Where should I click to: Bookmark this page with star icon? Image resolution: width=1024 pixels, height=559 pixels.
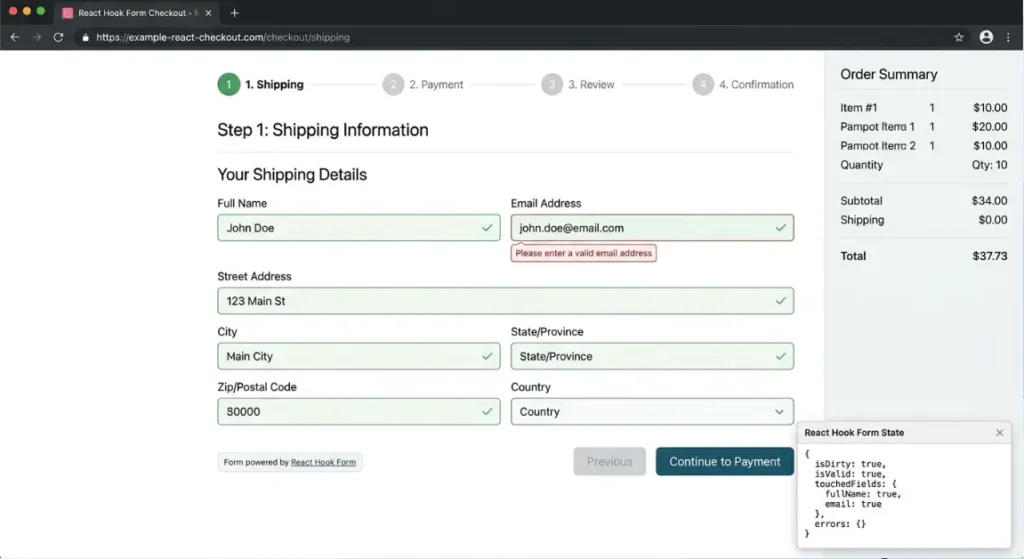click(x=959, y=37)
